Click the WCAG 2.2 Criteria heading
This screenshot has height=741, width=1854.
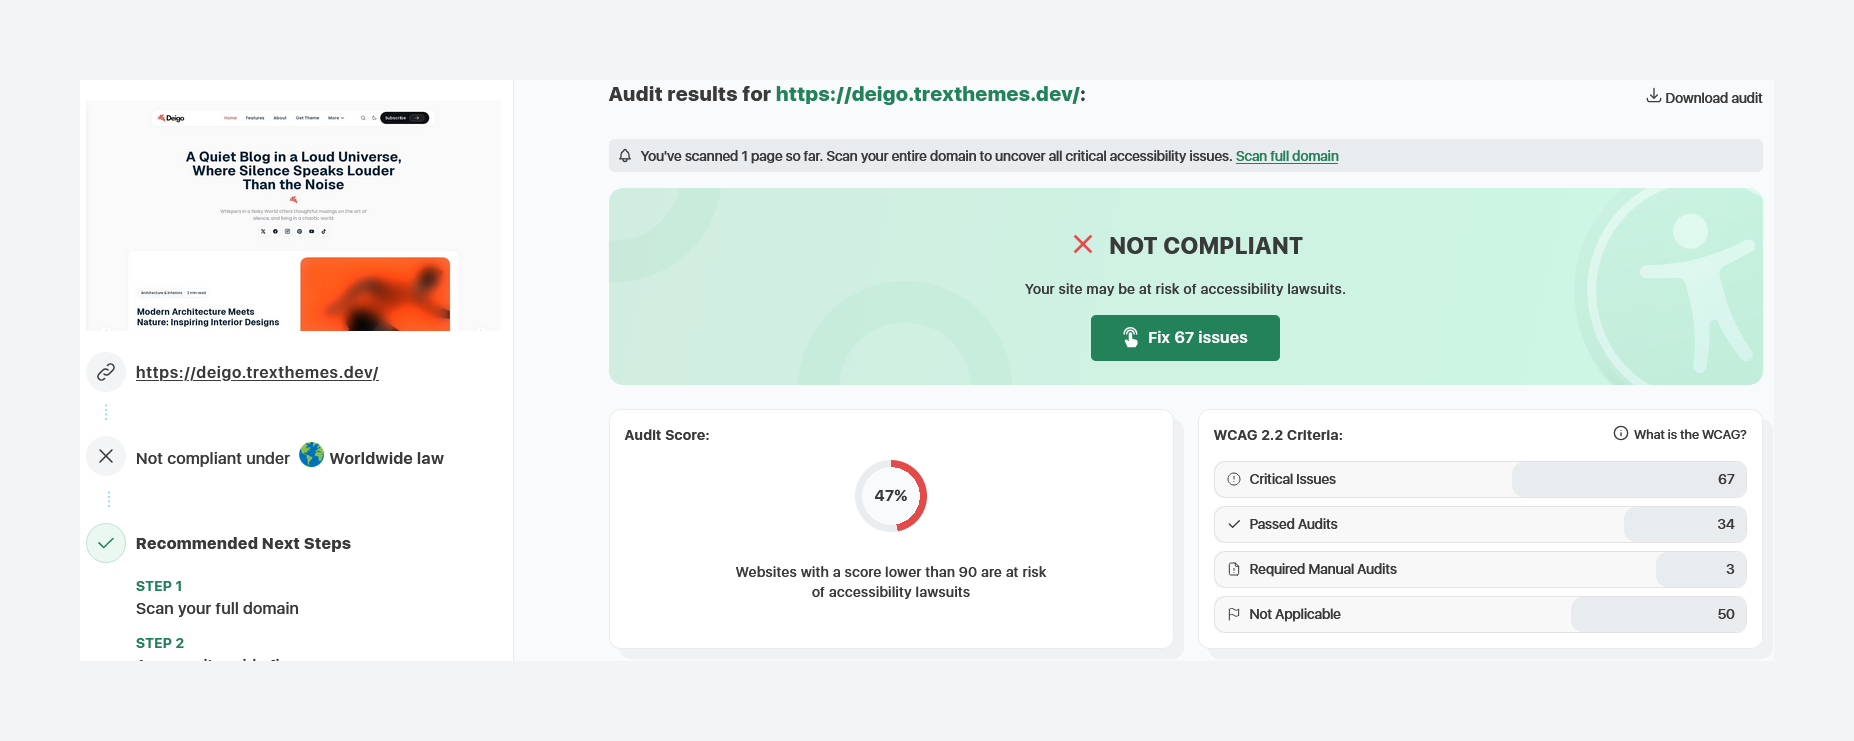[x=1278, y=435]
